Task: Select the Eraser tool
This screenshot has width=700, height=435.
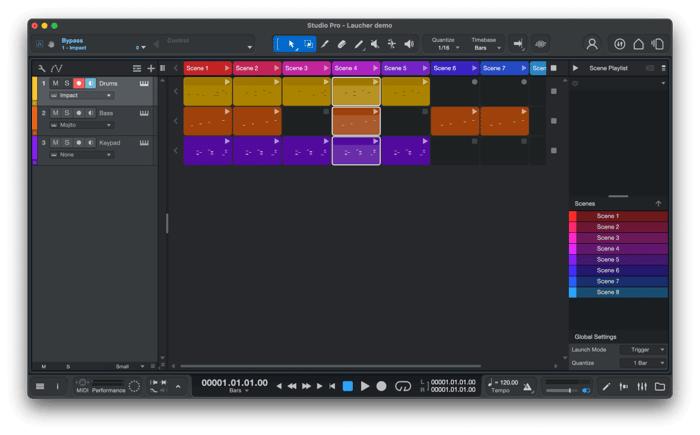Action: click(341, 44)
